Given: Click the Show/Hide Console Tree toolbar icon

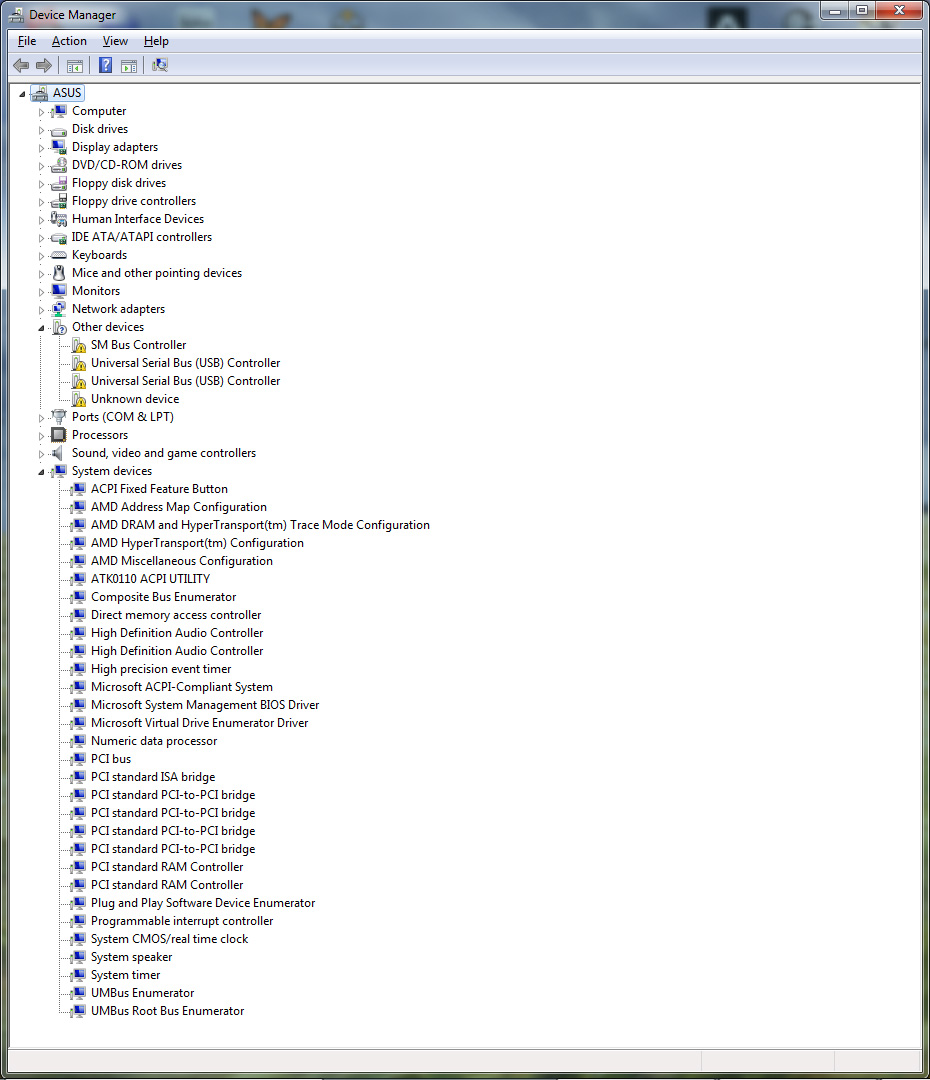Looking at the screenshot, I should [x=75, y=66].
